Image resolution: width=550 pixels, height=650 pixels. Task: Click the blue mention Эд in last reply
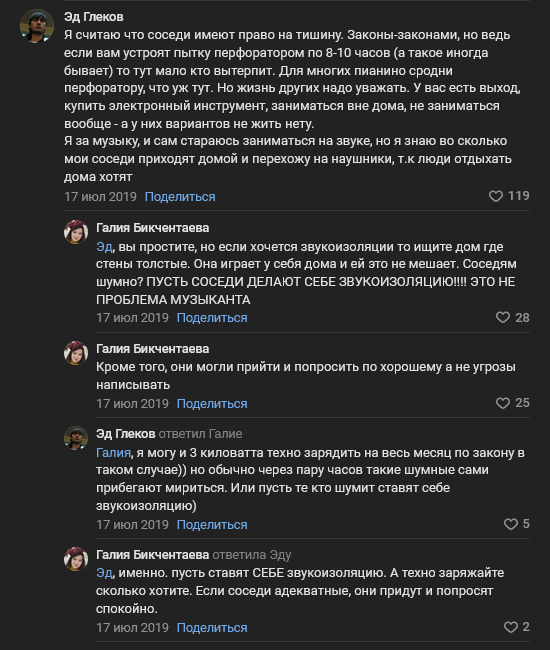(104, 573)
